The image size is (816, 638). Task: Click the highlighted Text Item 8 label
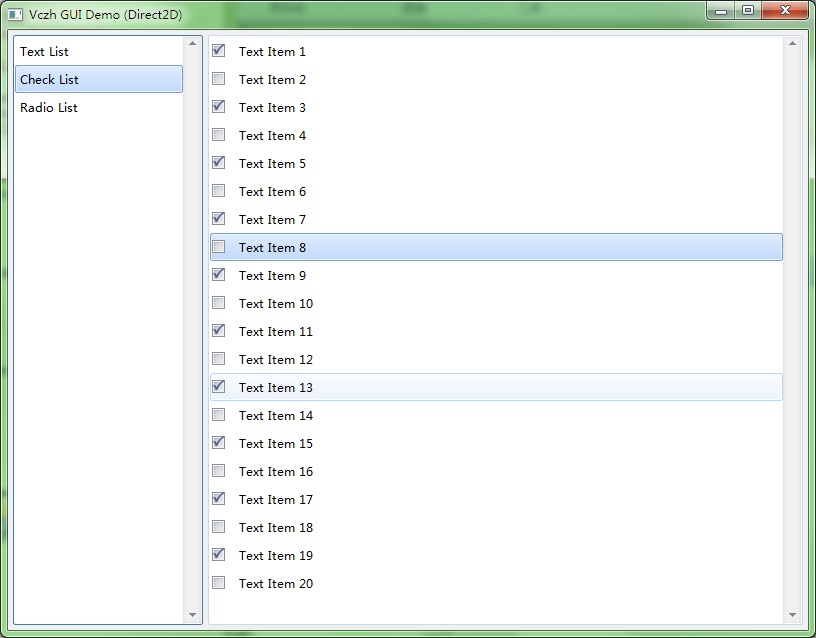[272, 248]
